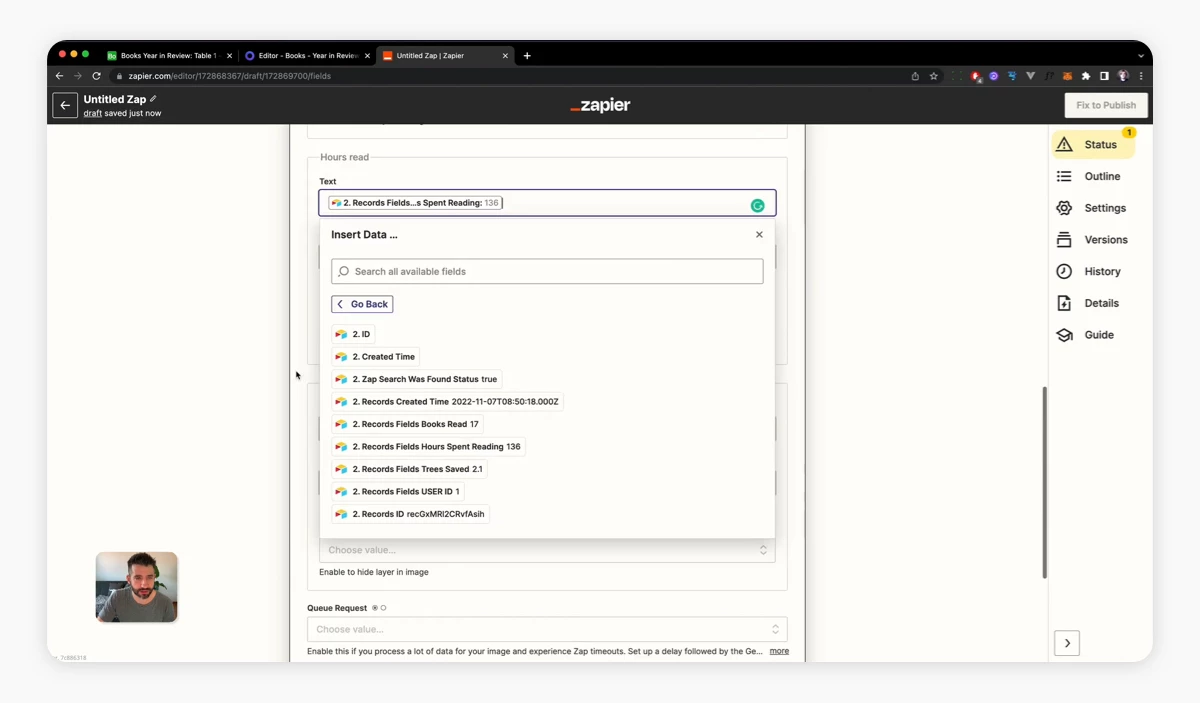Insert Records Fields Books Read 17

click(x=408, y=424)
